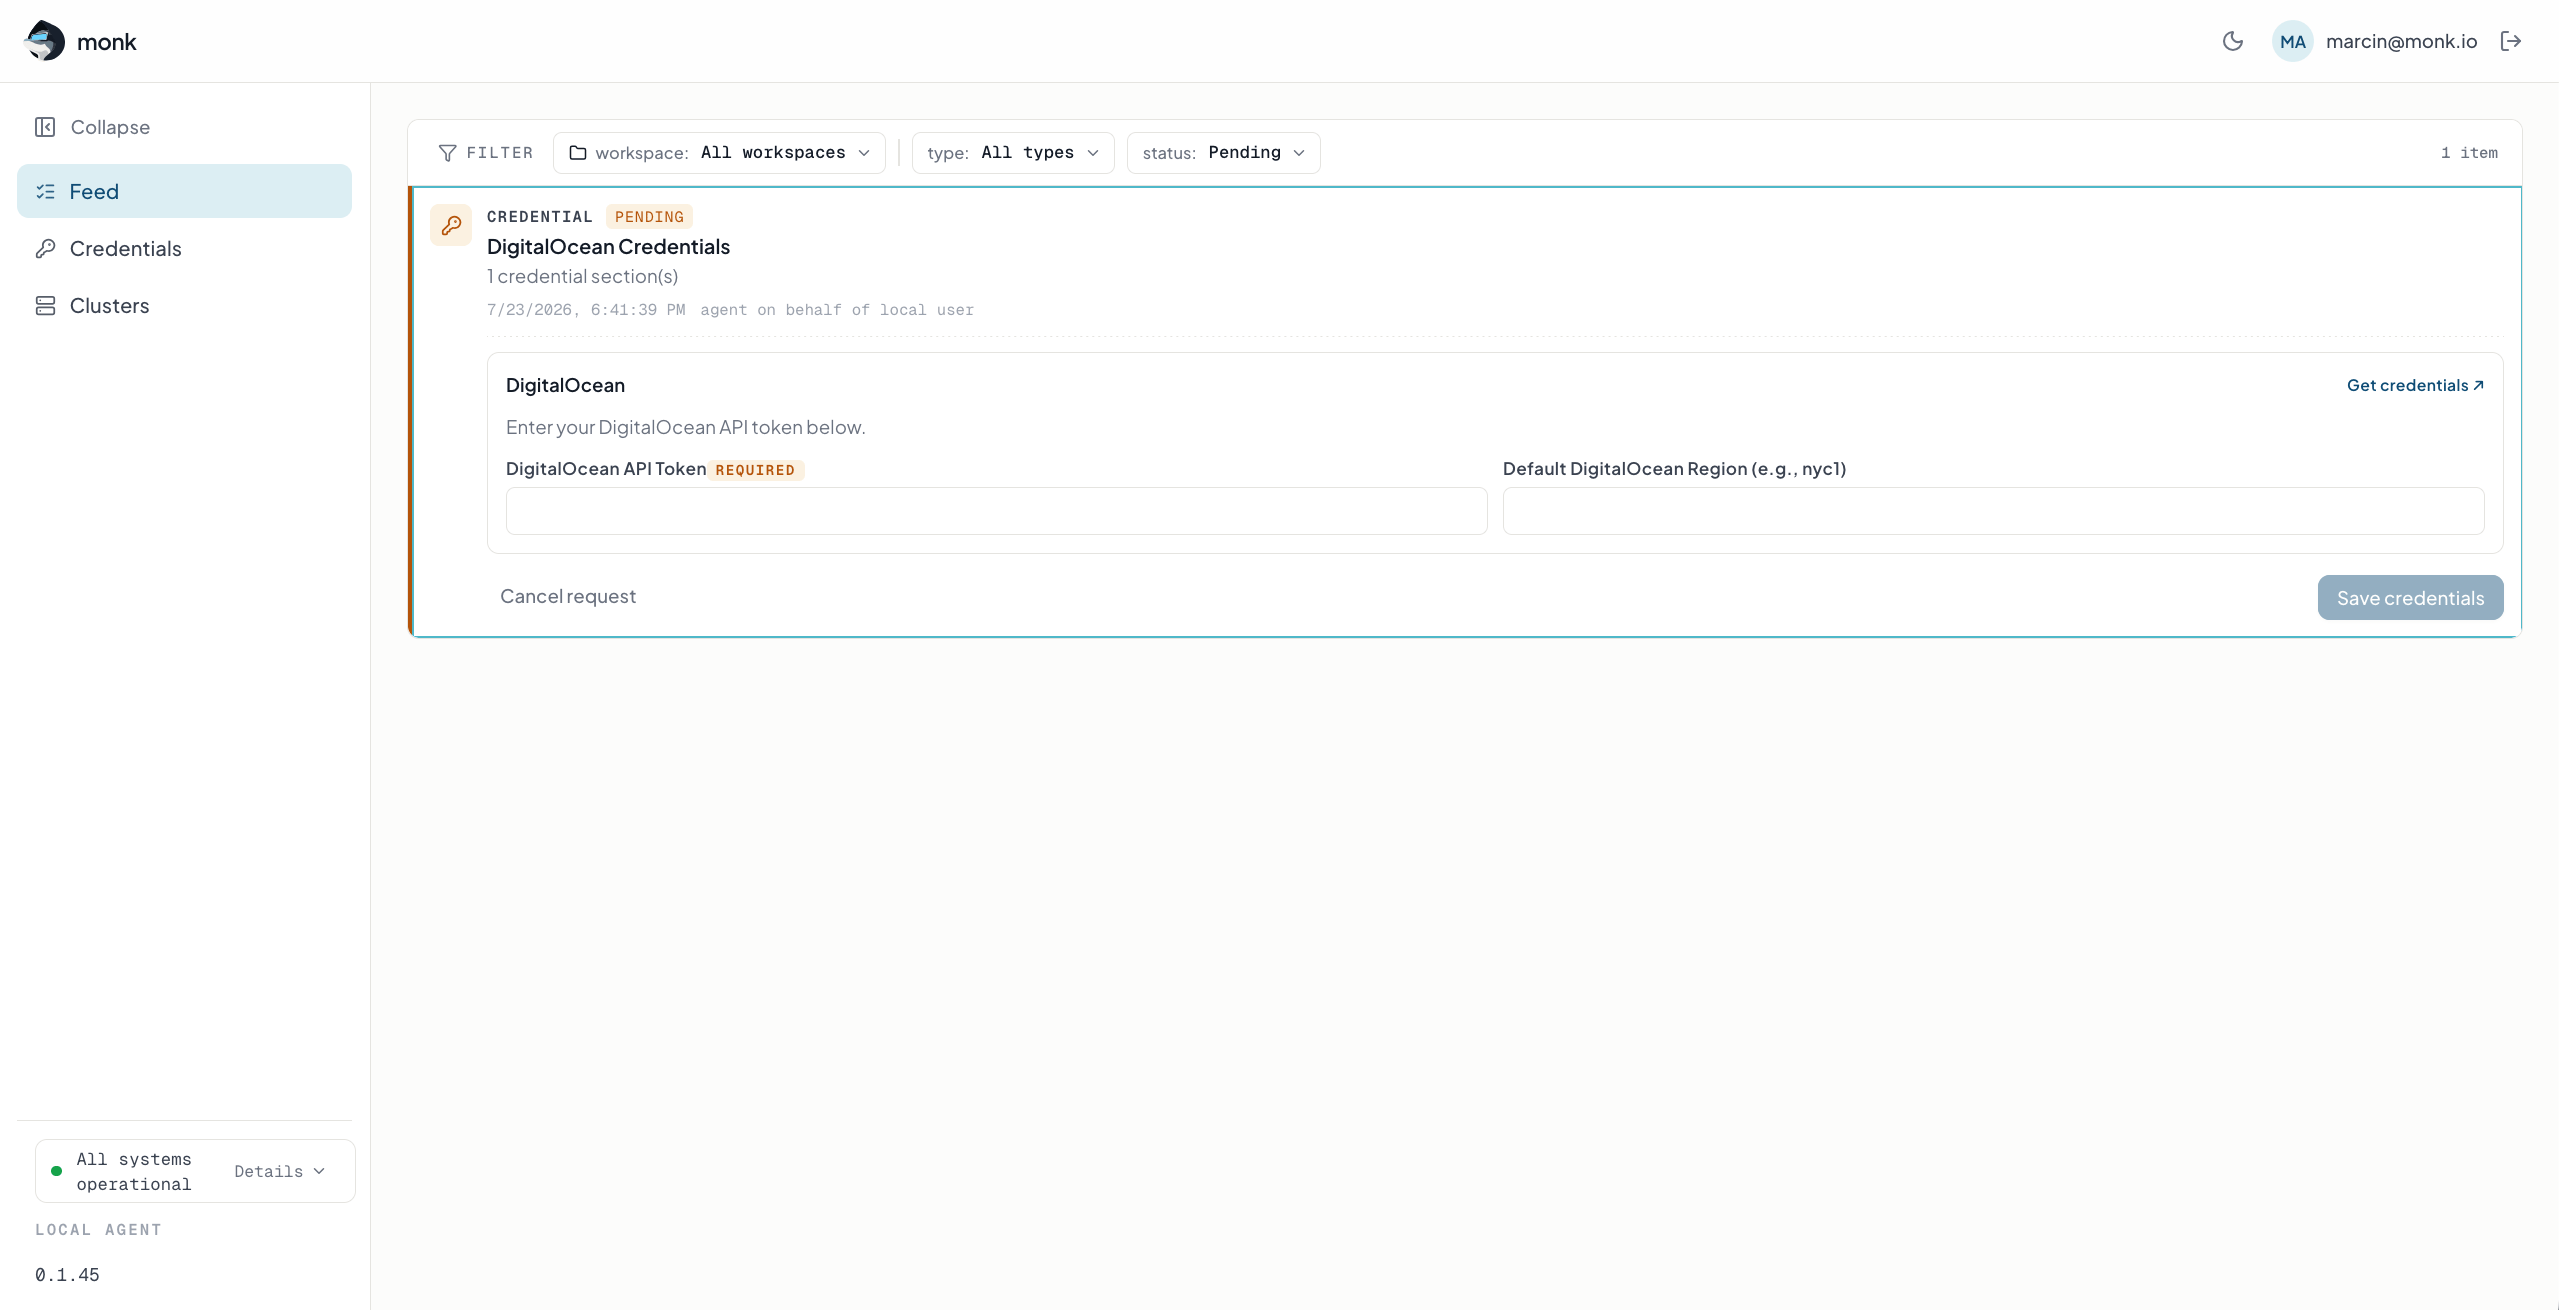
Task: Expand system status Details
Action: pyautogui.click(x=280, y=1171)
